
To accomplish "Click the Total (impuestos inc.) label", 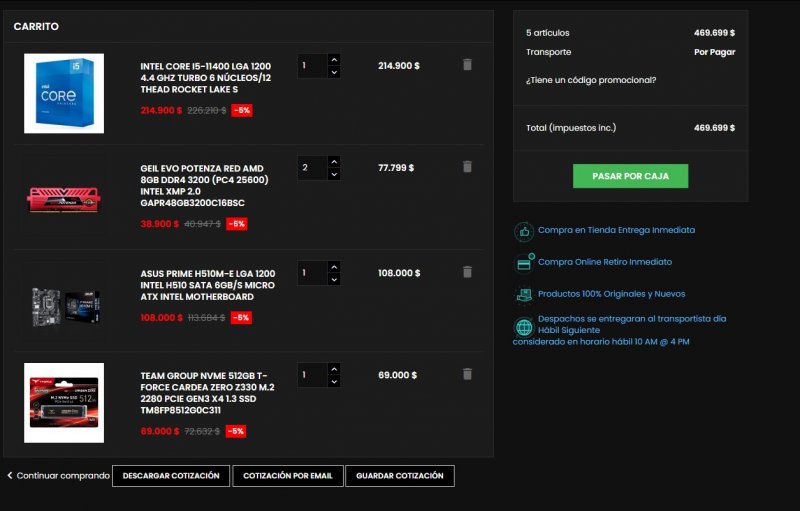I will pos(571,128).
